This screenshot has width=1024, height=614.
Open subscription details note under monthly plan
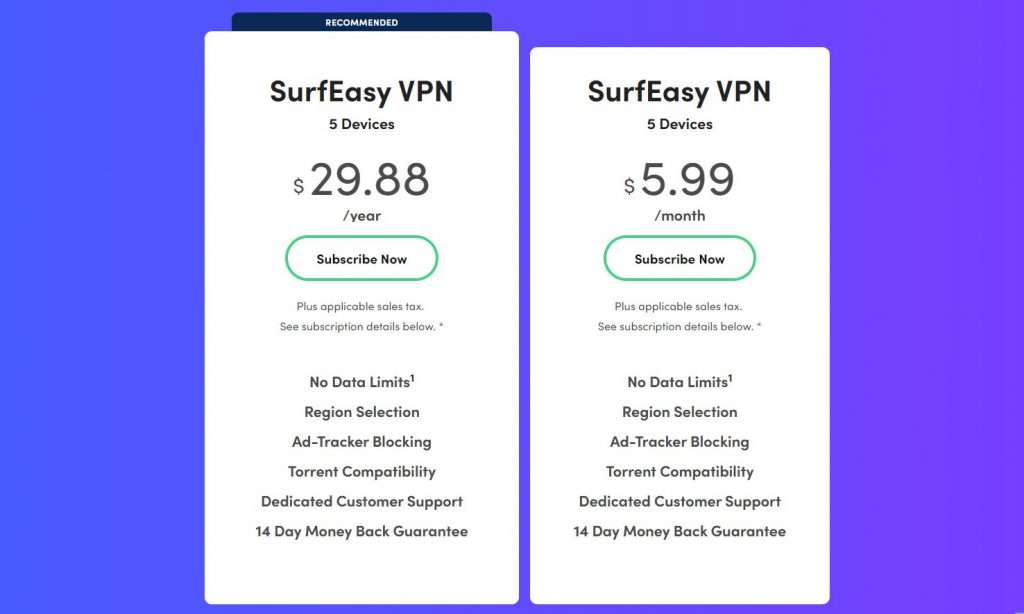click(x=679, y=326)
